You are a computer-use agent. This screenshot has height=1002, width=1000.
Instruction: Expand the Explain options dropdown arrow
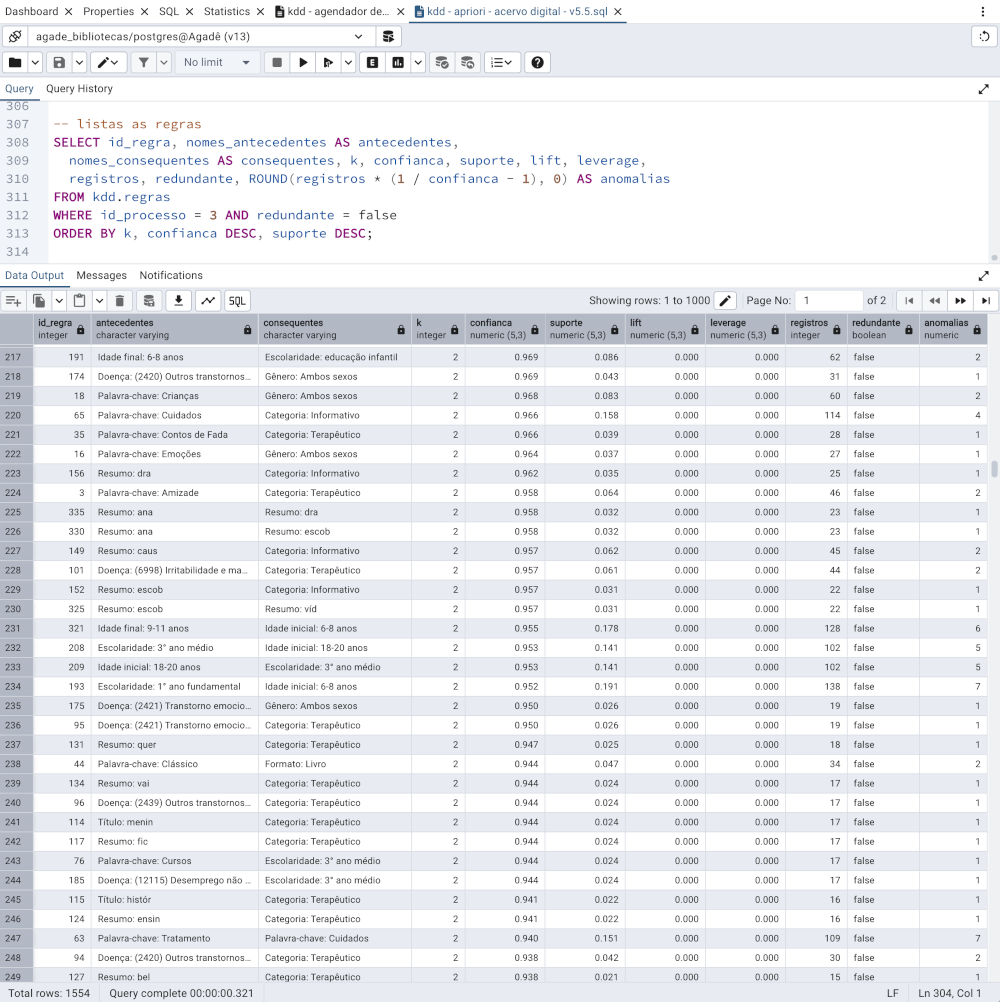[418, 62]
